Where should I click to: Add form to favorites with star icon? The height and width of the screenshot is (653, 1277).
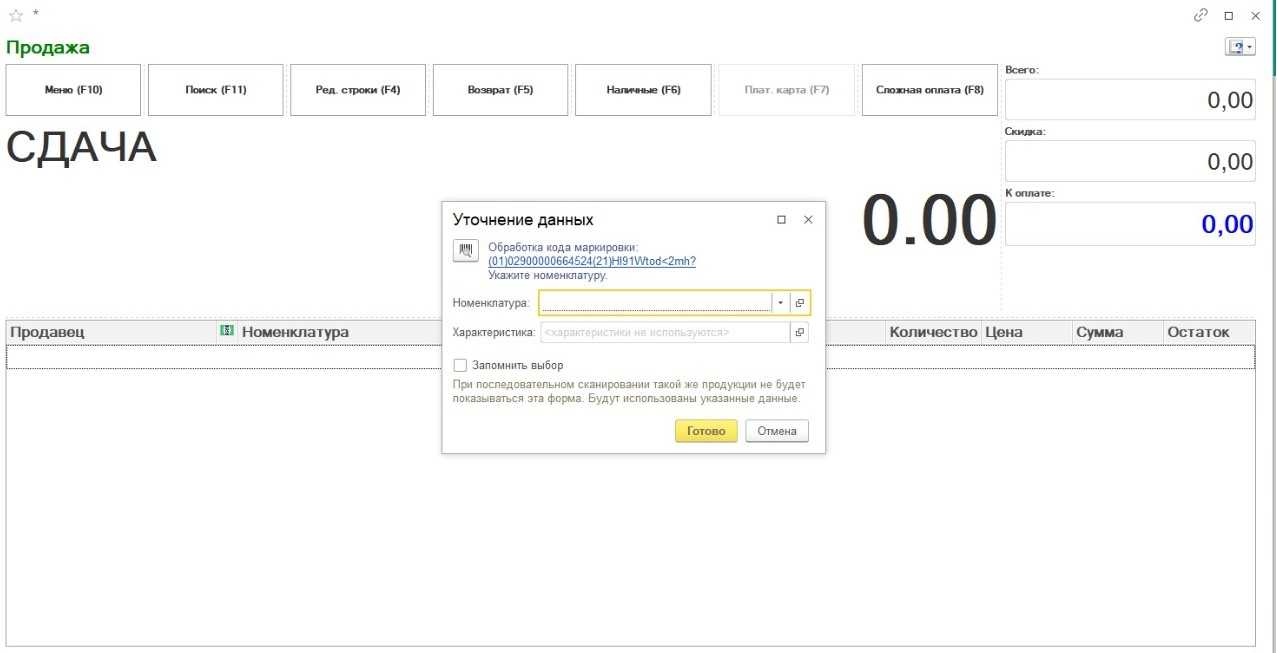pos(15,16)
